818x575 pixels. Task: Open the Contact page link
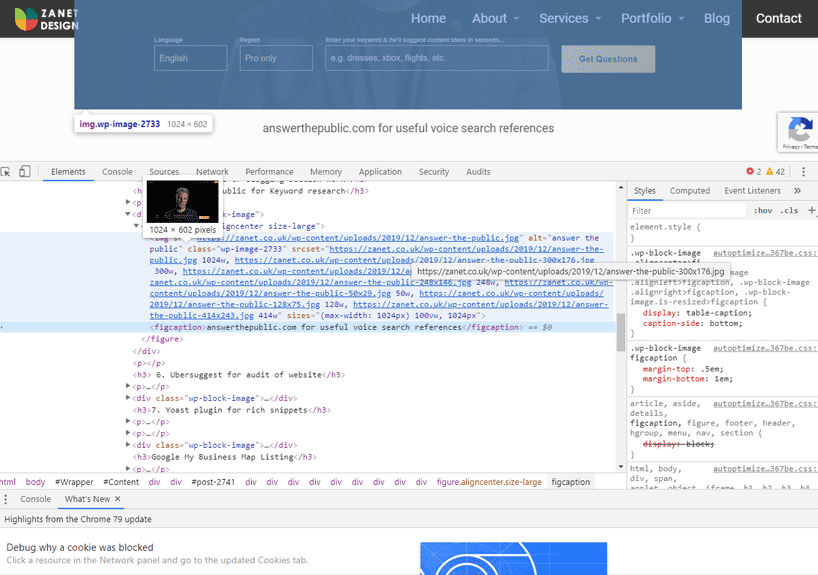pyautogui.click(x=778, y=18)
